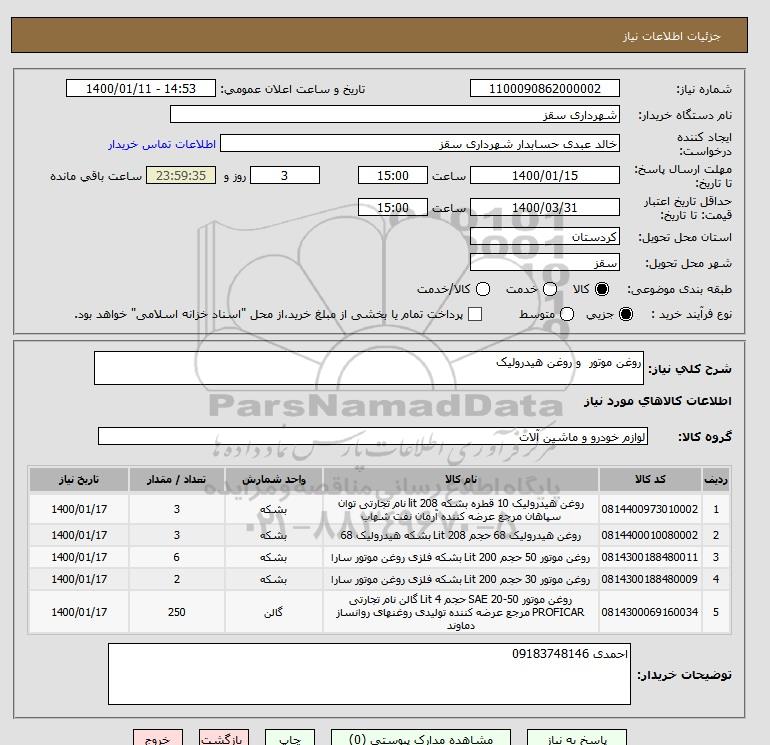Click quantity 6 in row 3
The image size is (770, 745).
point(177,557)
